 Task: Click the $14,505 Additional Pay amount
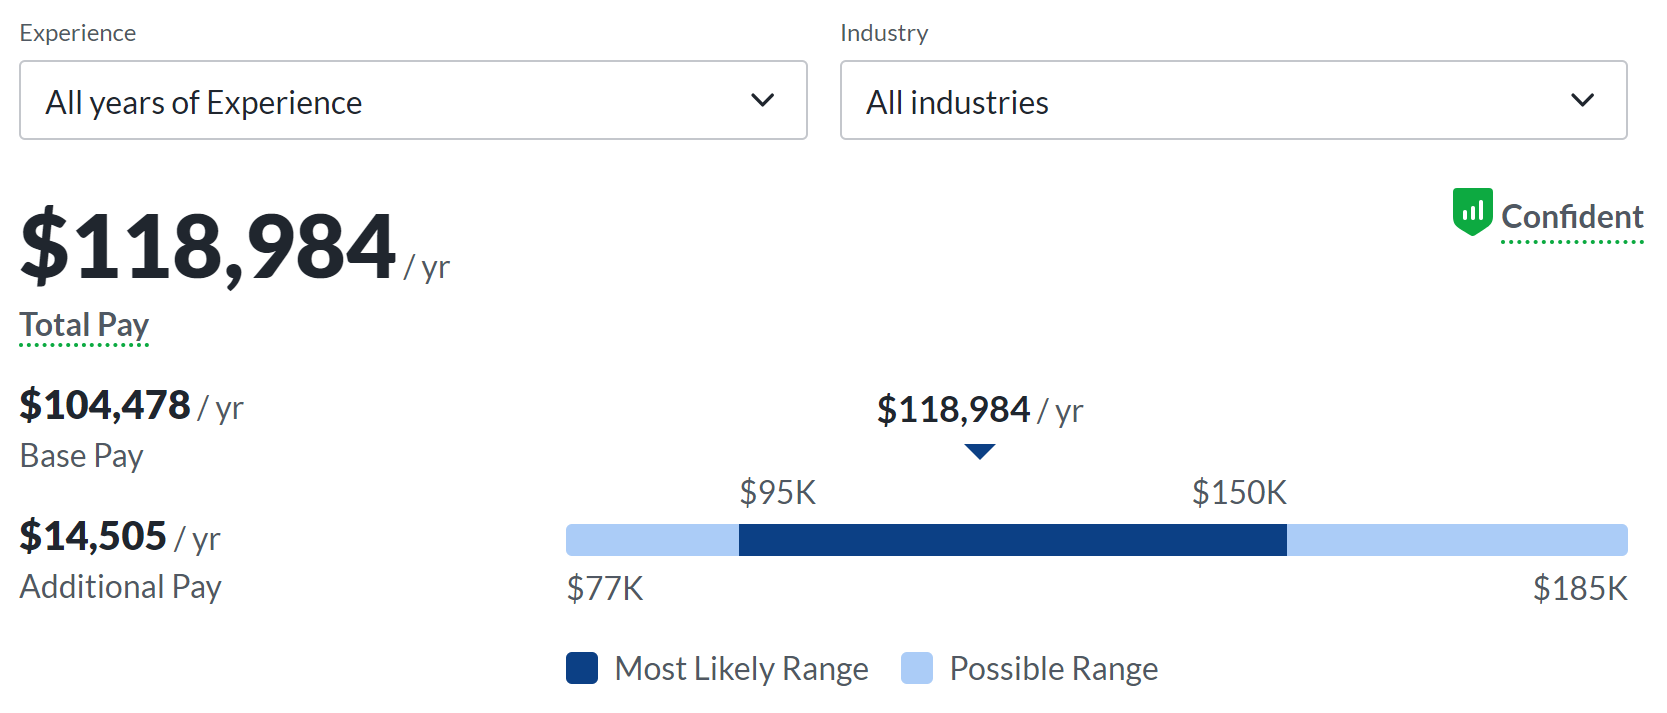click(x=93, y=536)
